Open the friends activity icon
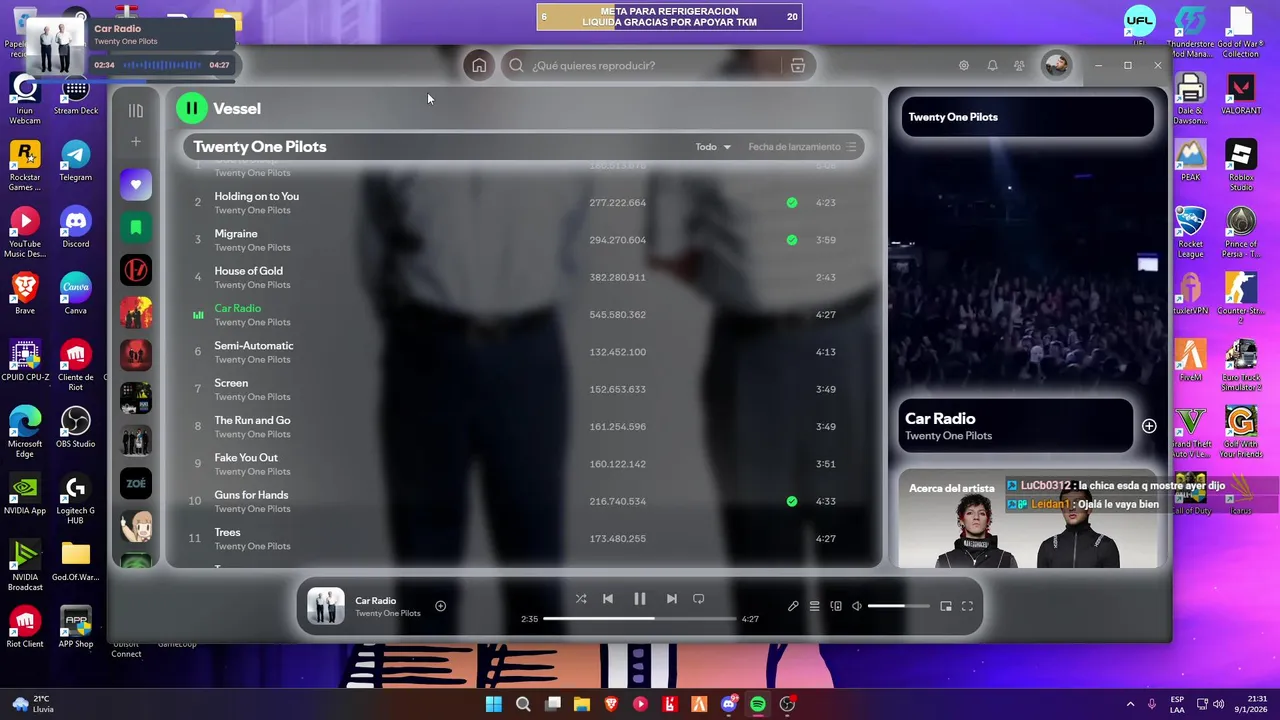The height and width of the screenshot is (720, 1280). coord(1019,65)
